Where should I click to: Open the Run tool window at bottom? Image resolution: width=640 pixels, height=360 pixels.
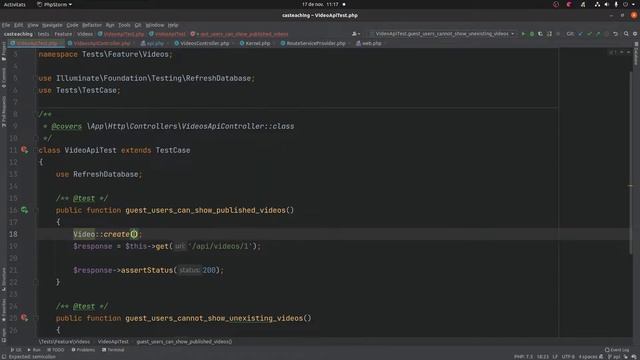[34, 350]
